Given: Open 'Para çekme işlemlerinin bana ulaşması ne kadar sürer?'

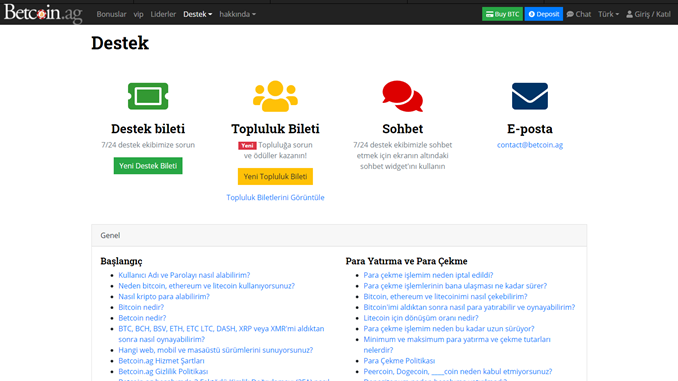Looking at the screenshot, I should 455,286.
